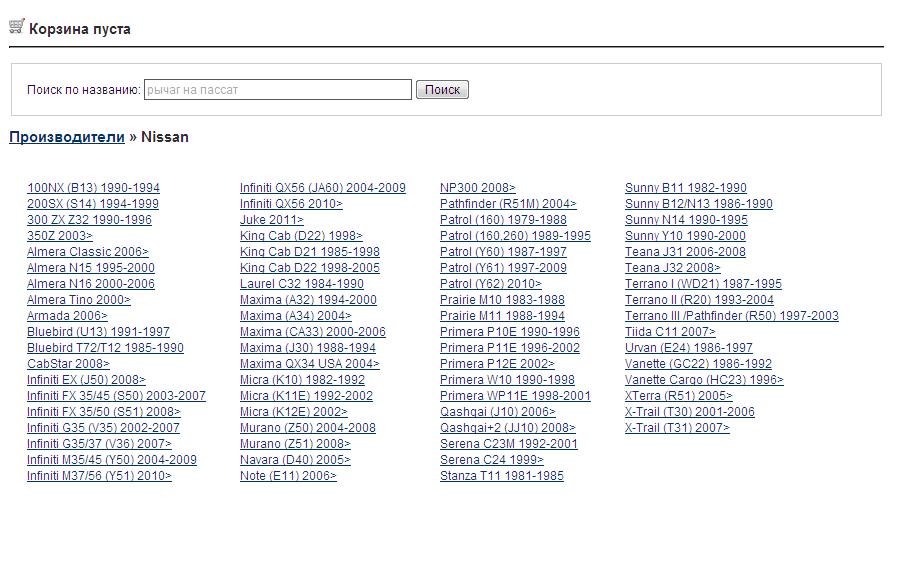Viewport: 917px width, 573px height.
Task: Select Infiniti QX56 2010>
Action: click(291, 204)
